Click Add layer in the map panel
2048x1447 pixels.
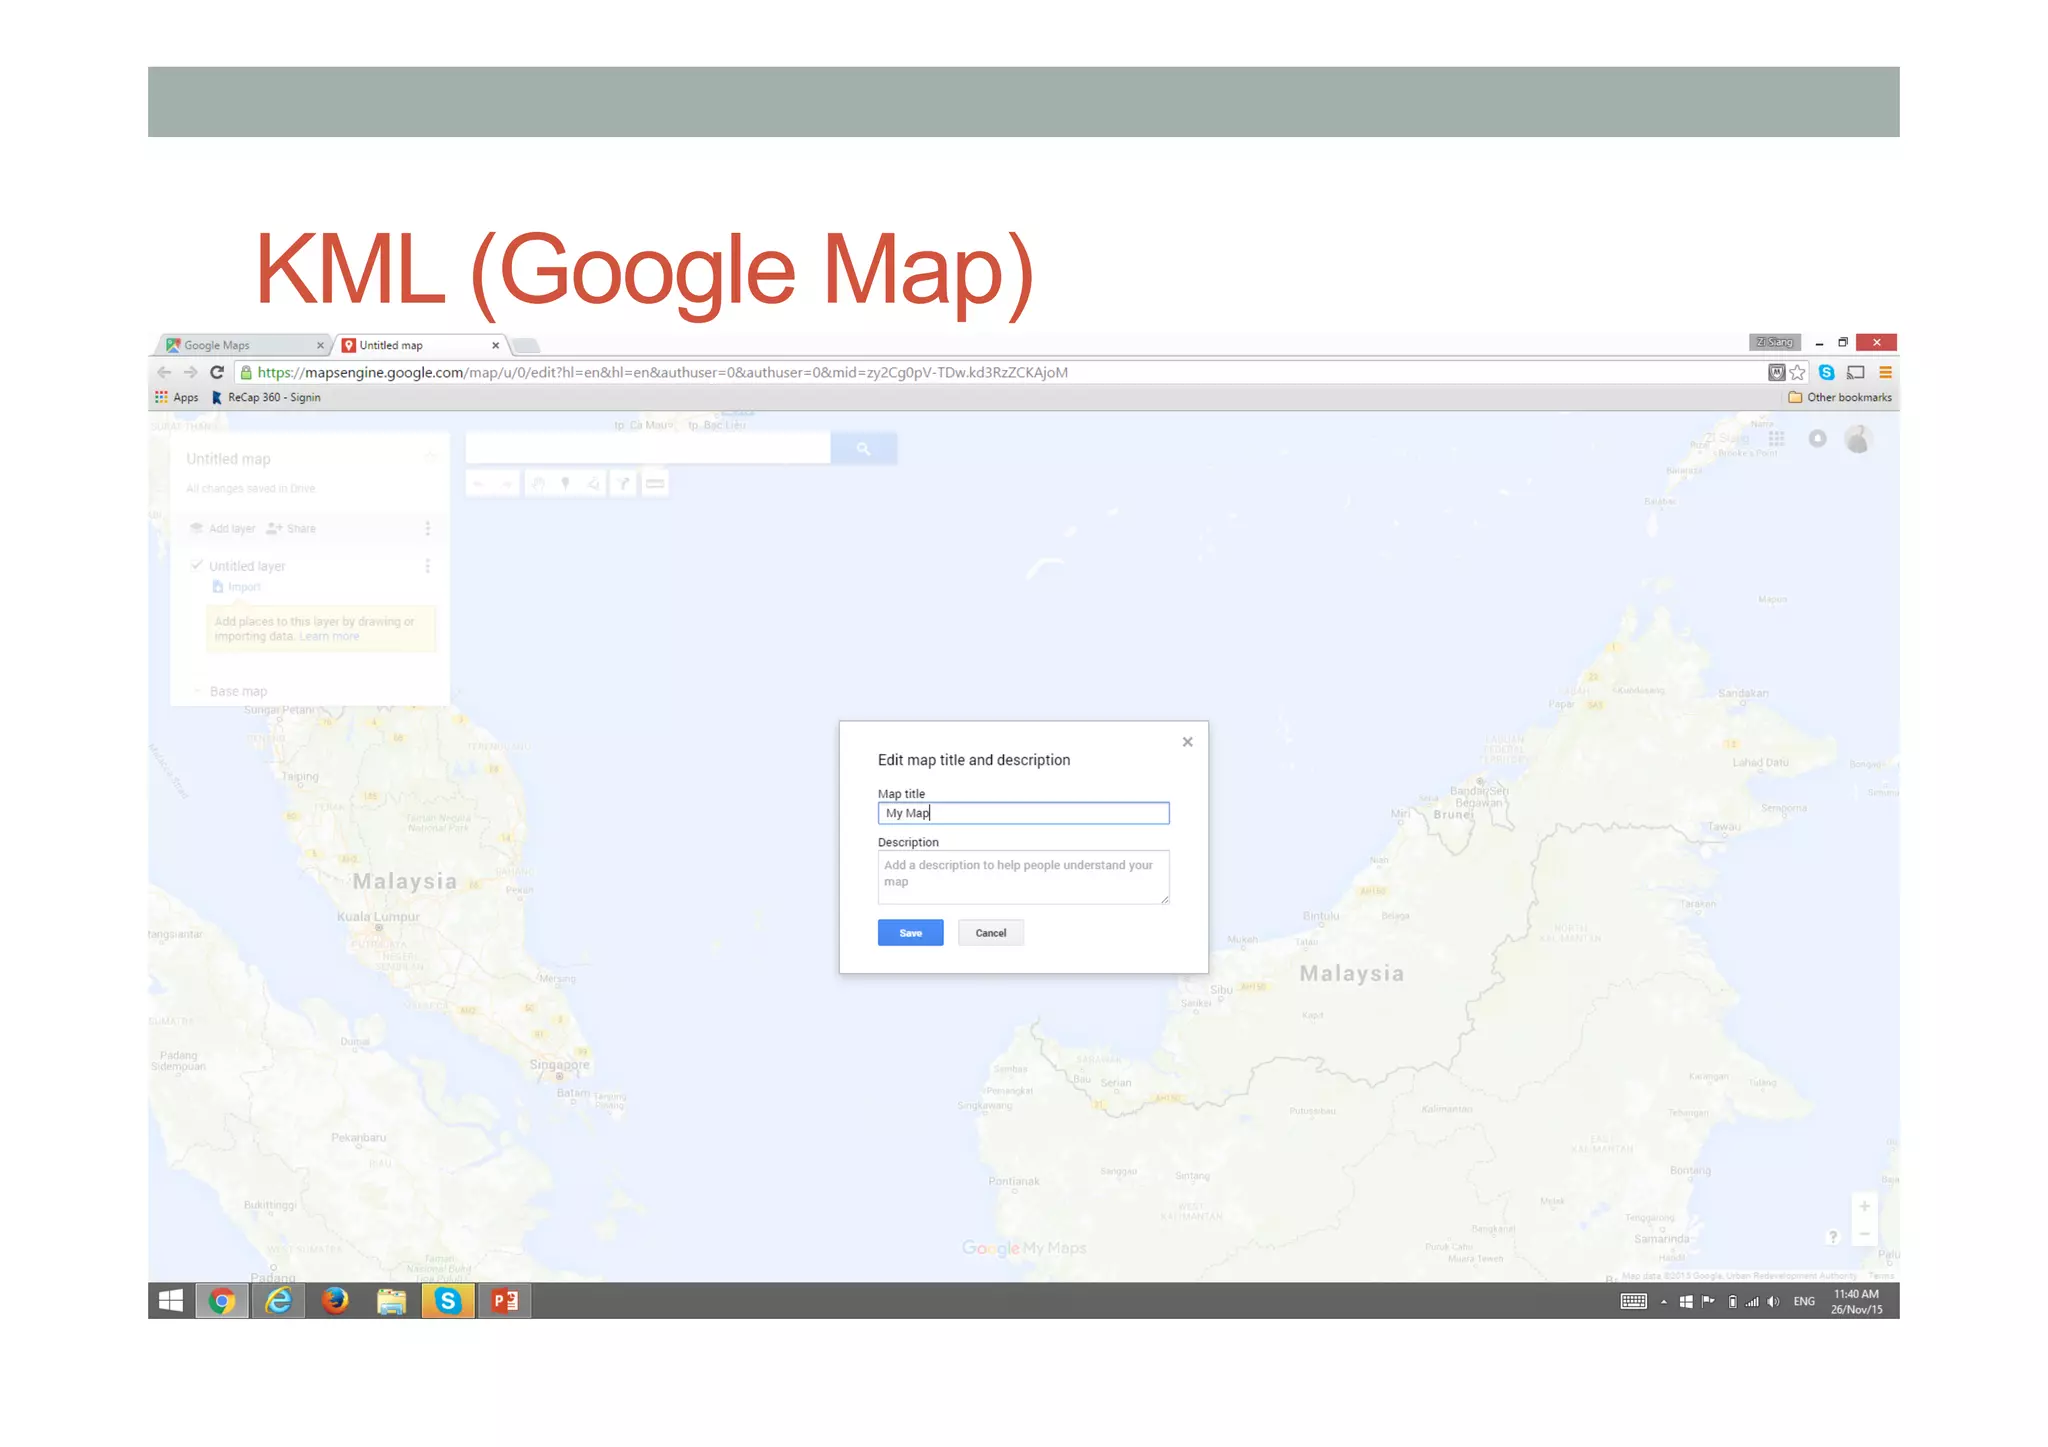(223, 528)
